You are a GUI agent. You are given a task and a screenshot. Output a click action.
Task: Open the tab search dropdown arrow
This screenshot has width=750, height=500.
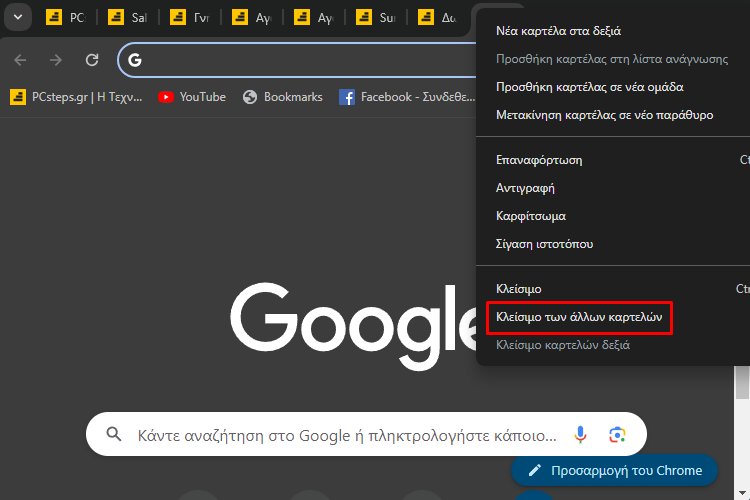coord(18,17)
